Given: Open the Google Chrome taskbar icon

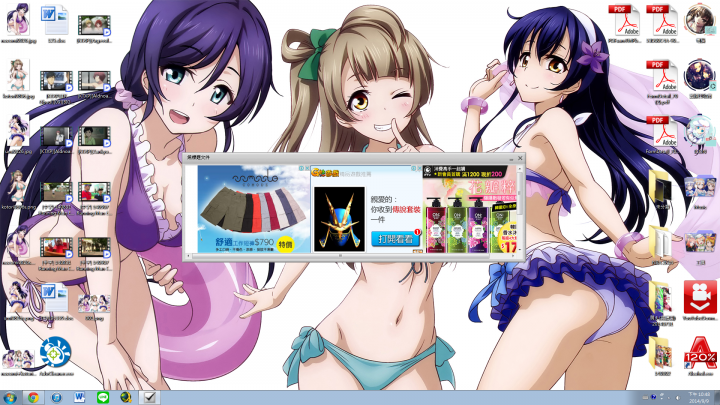Looking at the screenshot, I should (33, 398).
